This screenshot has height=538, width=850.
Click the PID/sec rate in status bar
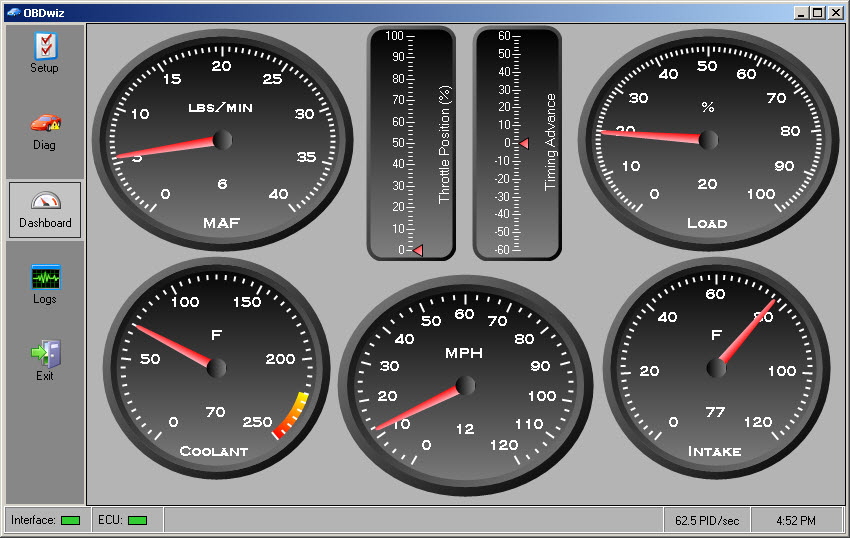707,520
